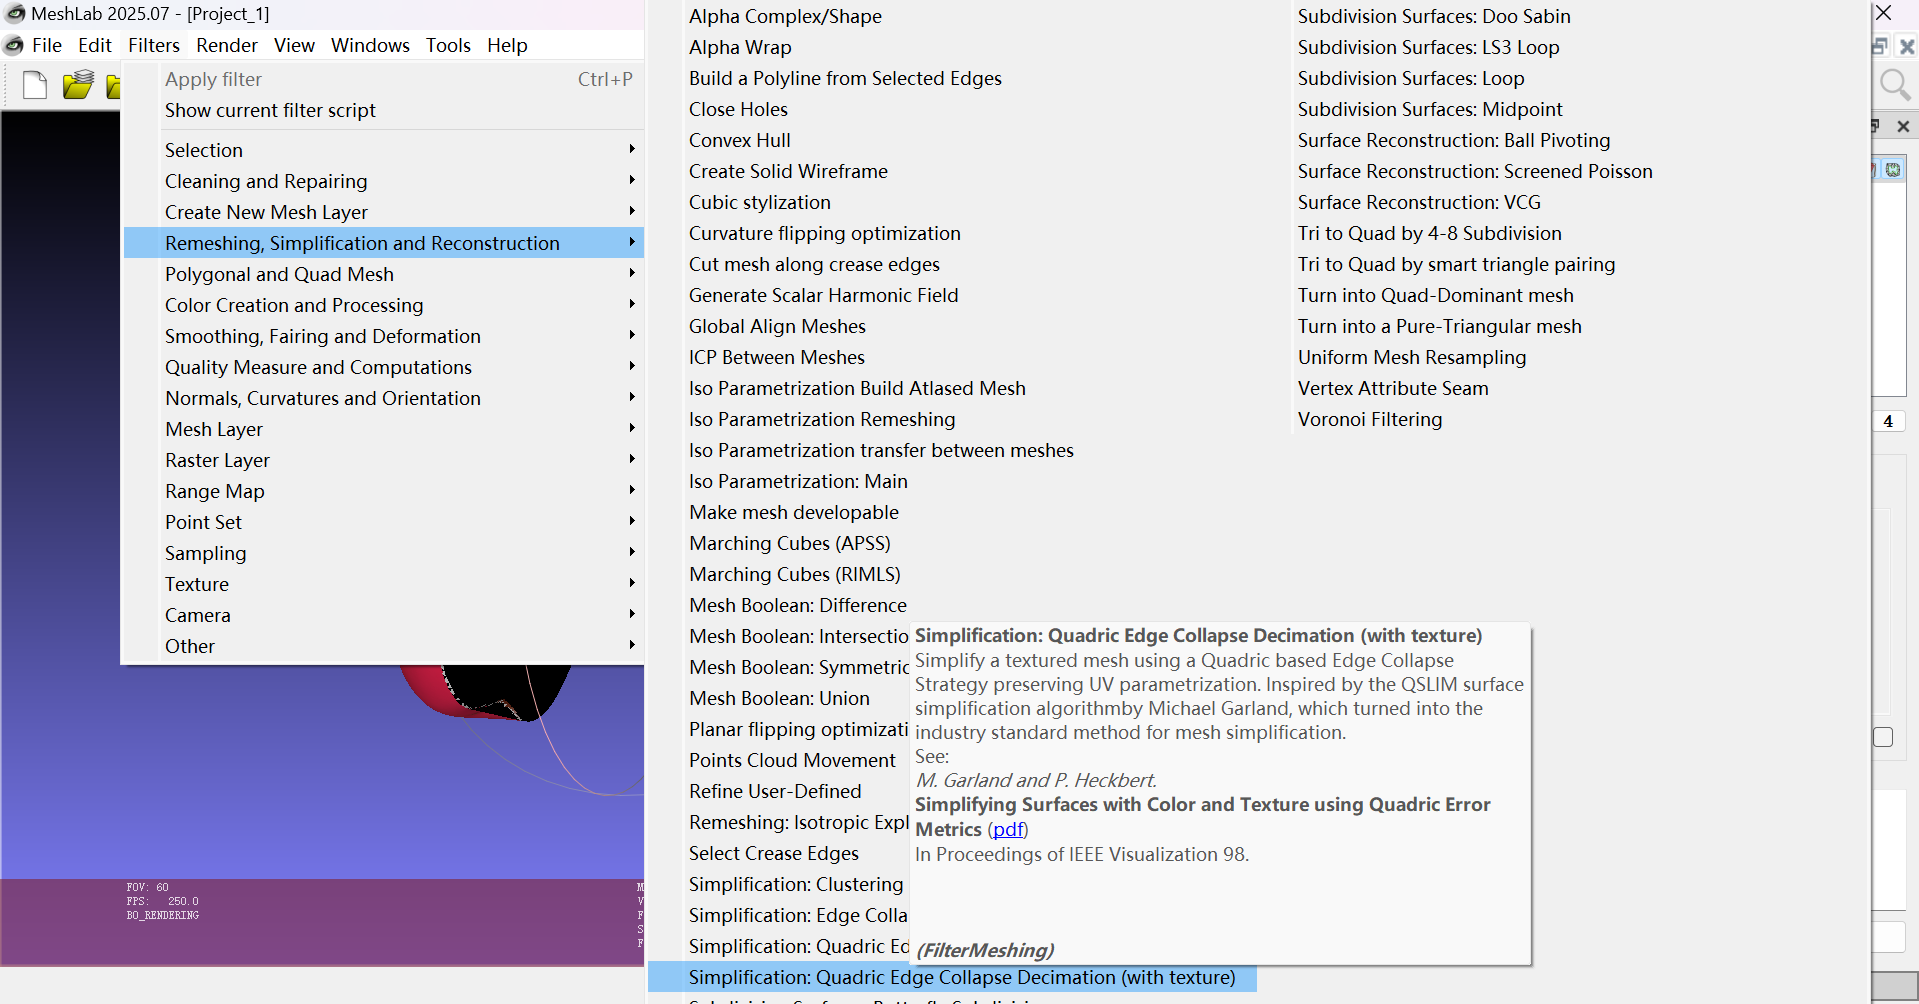The image size is (1919, 1004).
Task: Choose Create Solid Wireframe
Action: coord(788,171)
